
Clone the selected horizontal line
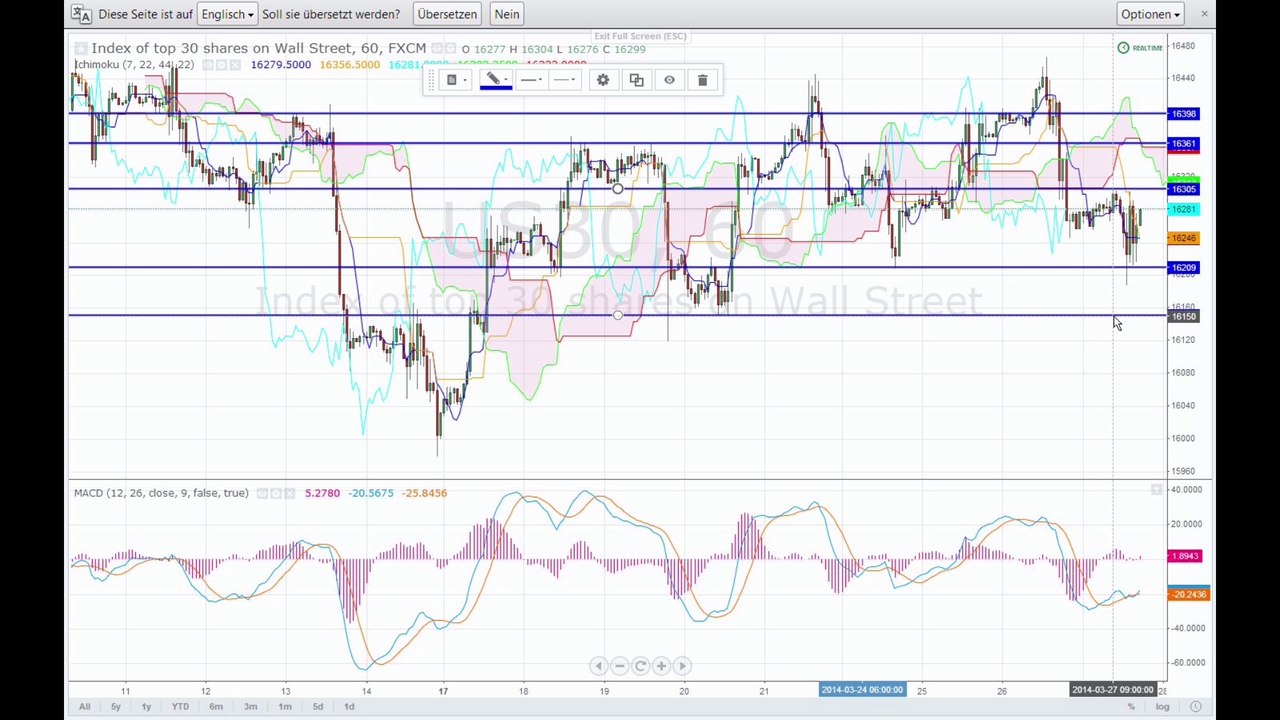tap(636, 80)
